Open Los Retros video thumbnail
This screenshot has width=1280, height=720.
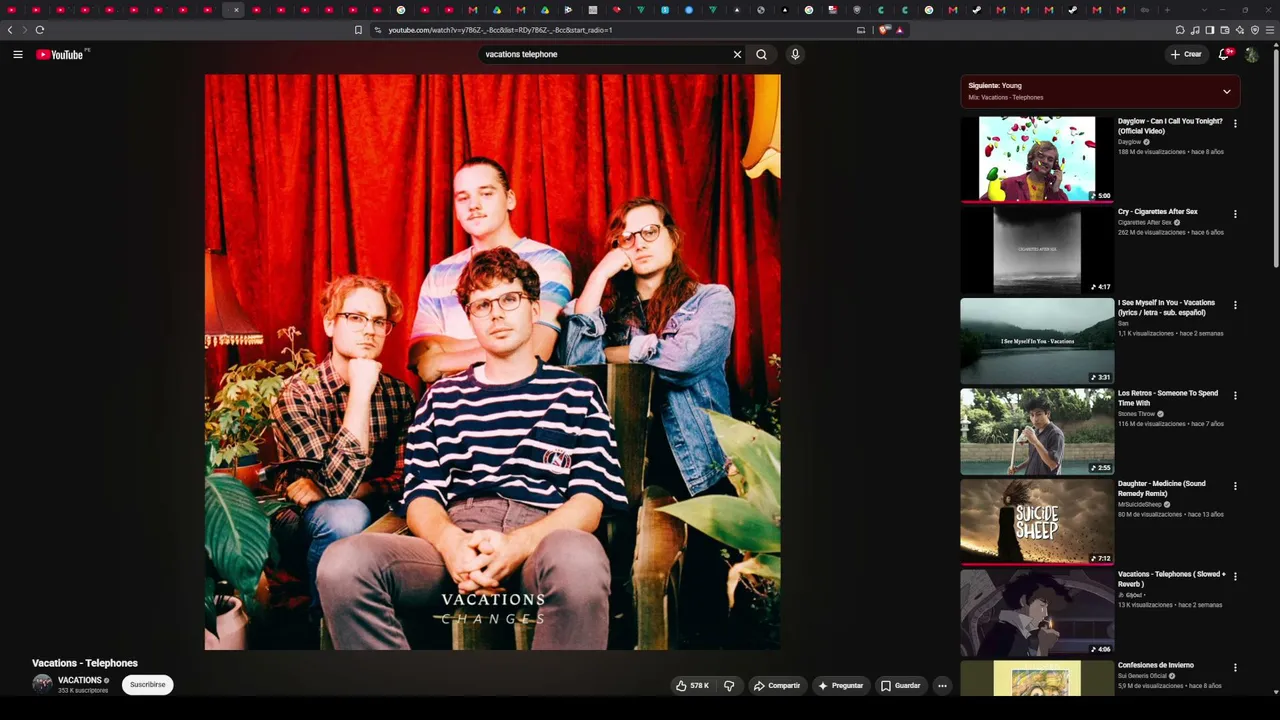point(1037,431)
